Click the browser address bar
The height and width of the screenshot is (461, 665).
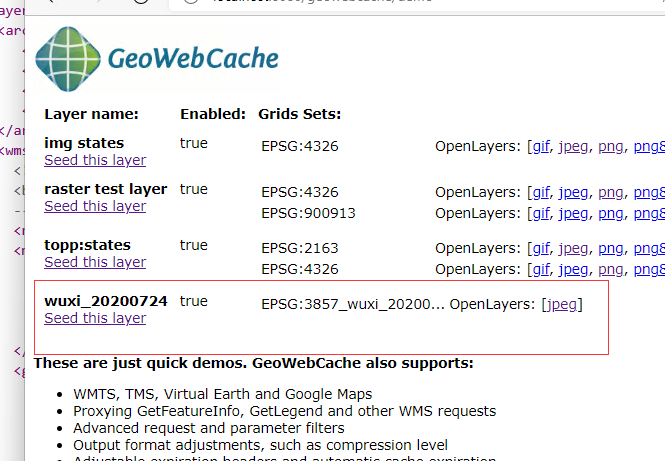pyautogui.click(x=400, y=4)
